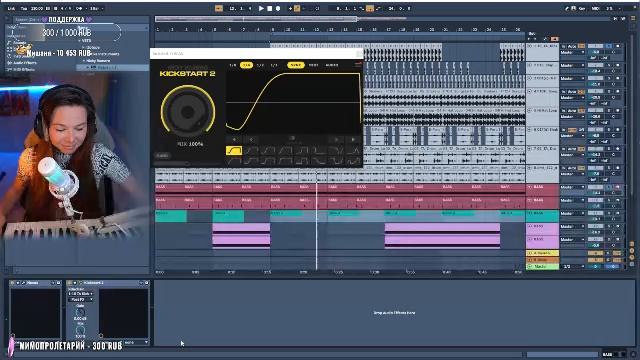Toggle the Kickstart 2 device activator in device view
This screenshot has width=640, height=360.
(x=70, y=282)
